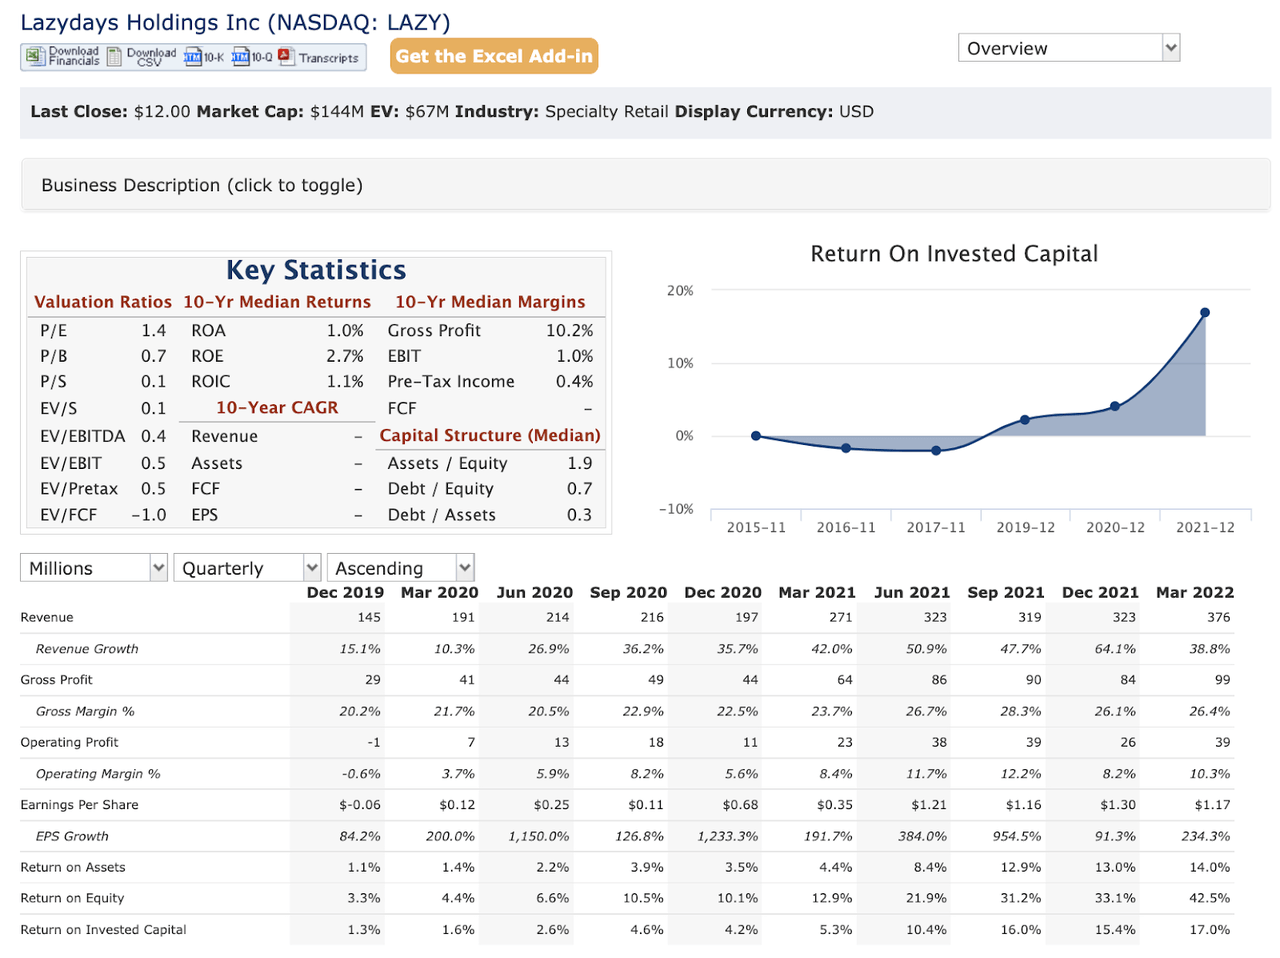1280x958 pixels.
Task: Click the 2021-12 ROIC chart data point
Action: click(1205, 312)
